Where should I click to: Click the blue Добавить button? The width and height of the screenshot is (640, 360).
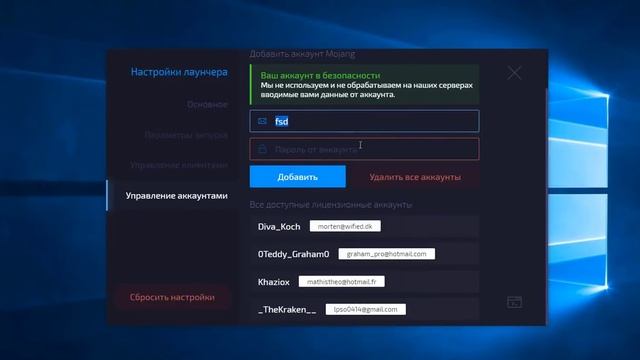(x=298, y=177)
